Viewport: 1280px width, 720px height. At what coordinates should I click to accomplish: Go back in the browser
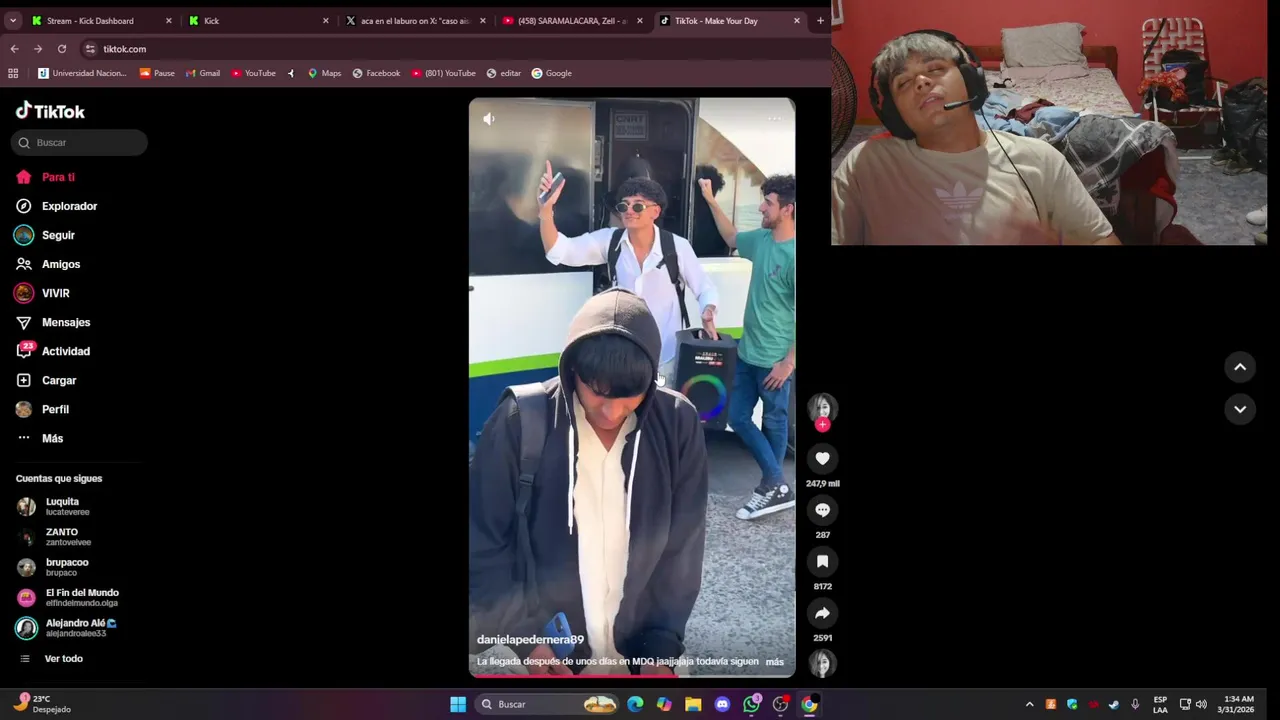14,49
